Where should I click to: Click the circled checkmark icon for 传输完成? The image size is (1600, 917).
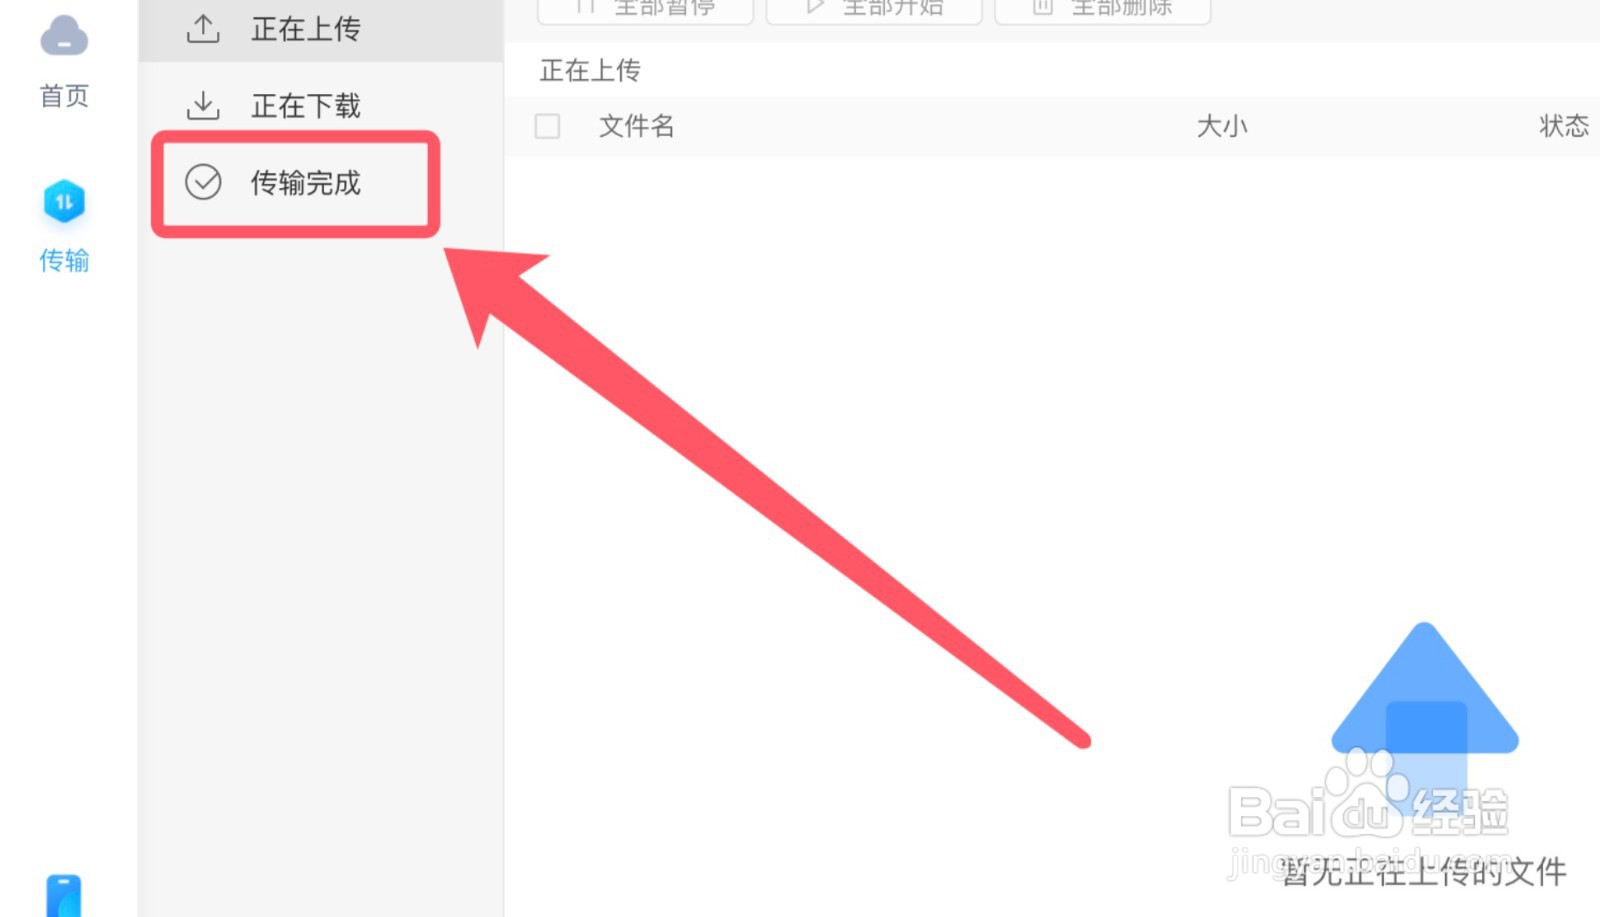[203, 182]
